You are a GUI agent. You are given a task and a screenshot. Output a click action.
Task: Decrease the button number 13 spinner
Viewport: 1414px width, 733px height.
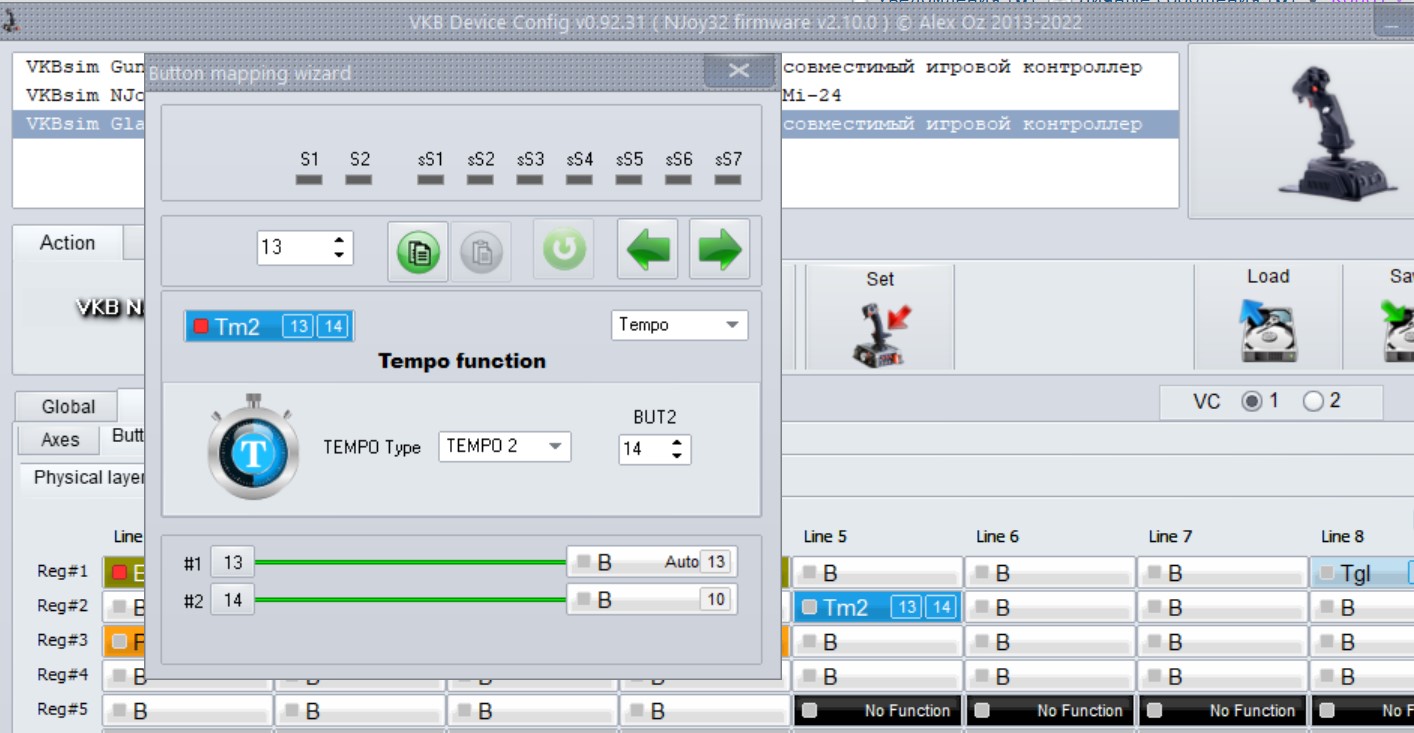pos(340,256)
